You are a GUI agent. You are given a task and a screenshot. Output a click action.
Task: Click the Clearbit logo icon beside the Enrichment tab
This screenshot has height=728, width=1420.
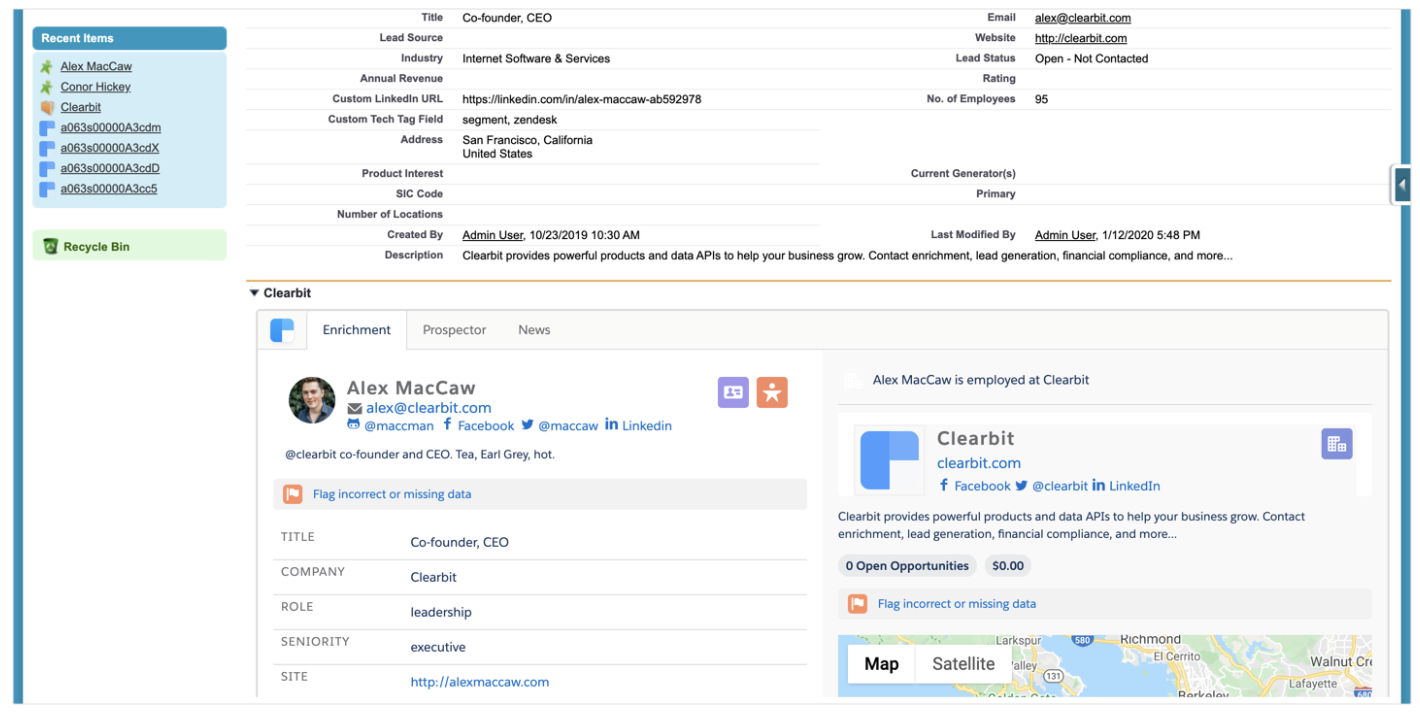click(282, 330)
